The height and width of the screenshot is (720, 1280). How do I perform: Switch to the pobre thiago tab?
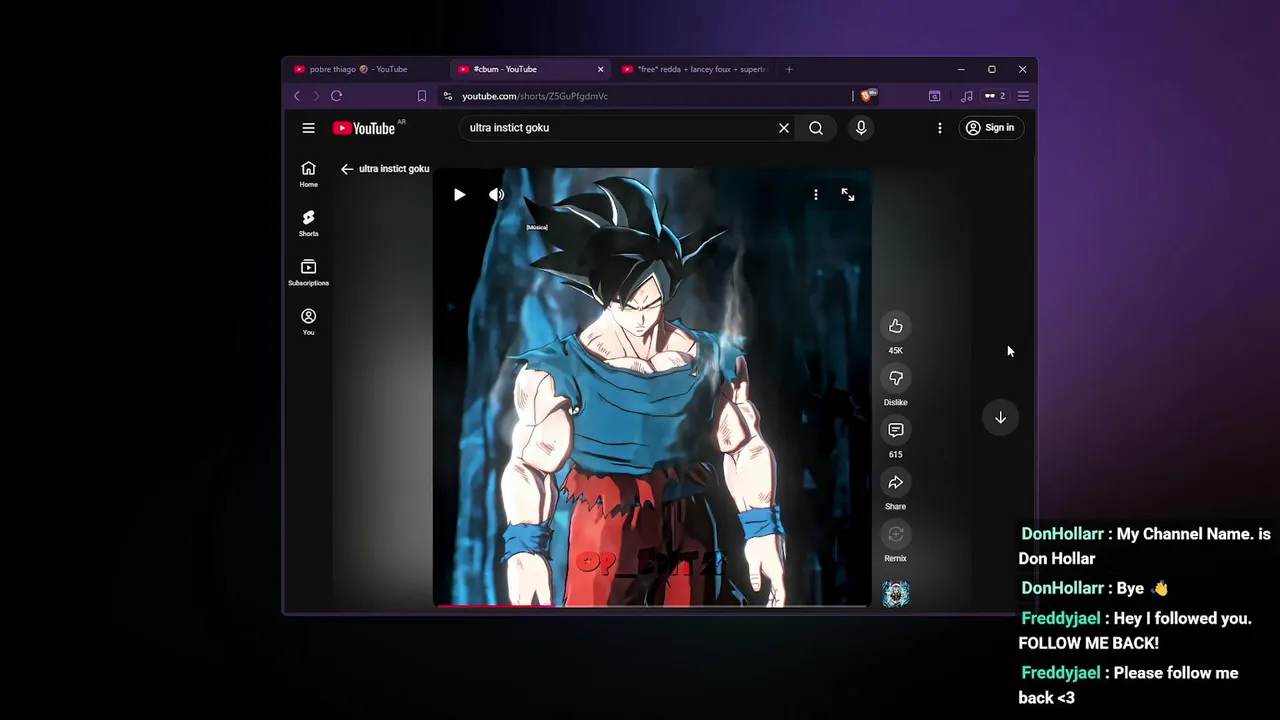click(365, 69)
